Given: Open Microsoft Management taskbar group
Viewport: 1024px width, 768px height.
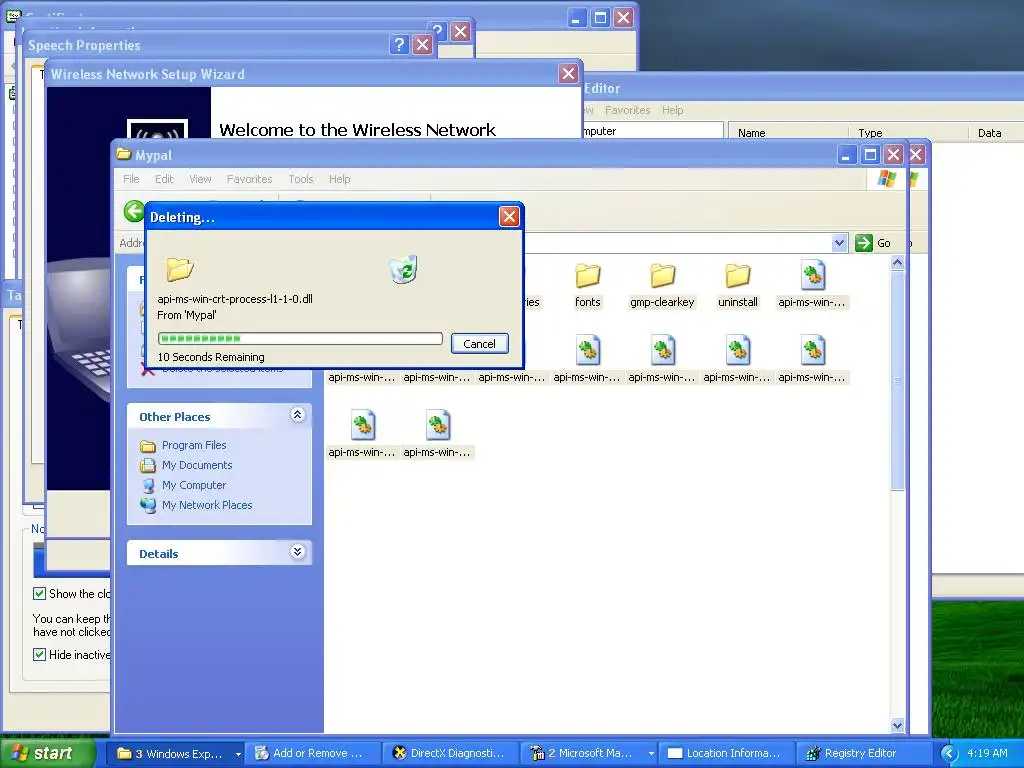Looking at the screenshot, I should (x=586, y=754).
